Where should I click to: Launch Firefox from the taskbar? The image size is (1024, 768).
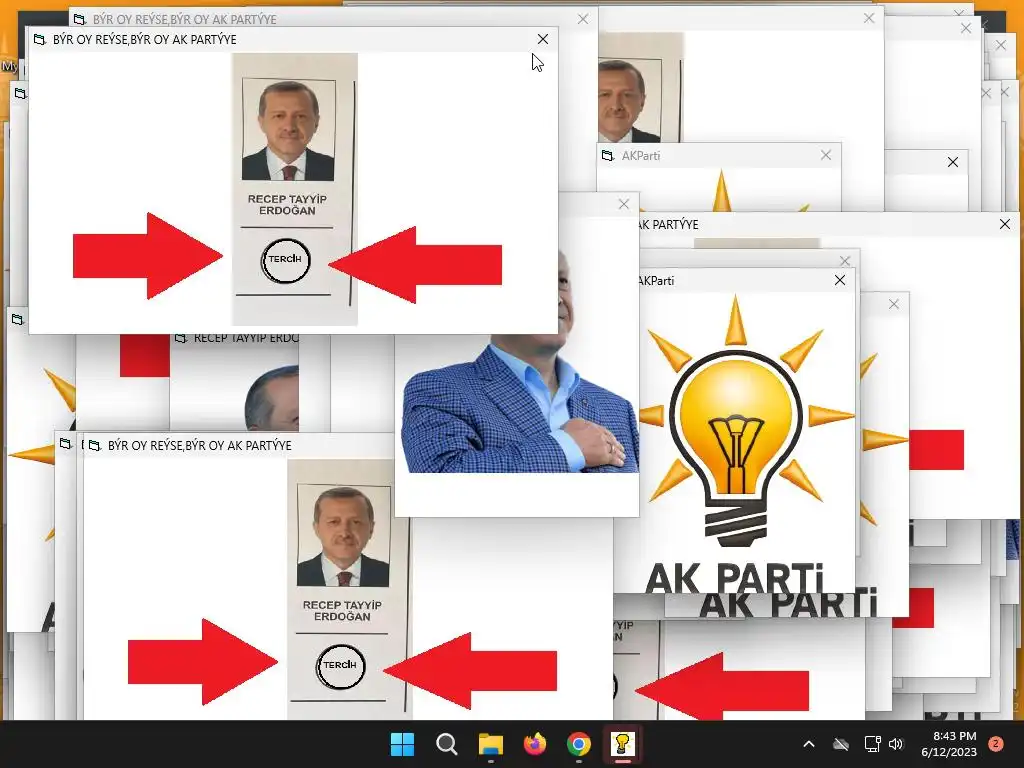(x=535, y=744)
